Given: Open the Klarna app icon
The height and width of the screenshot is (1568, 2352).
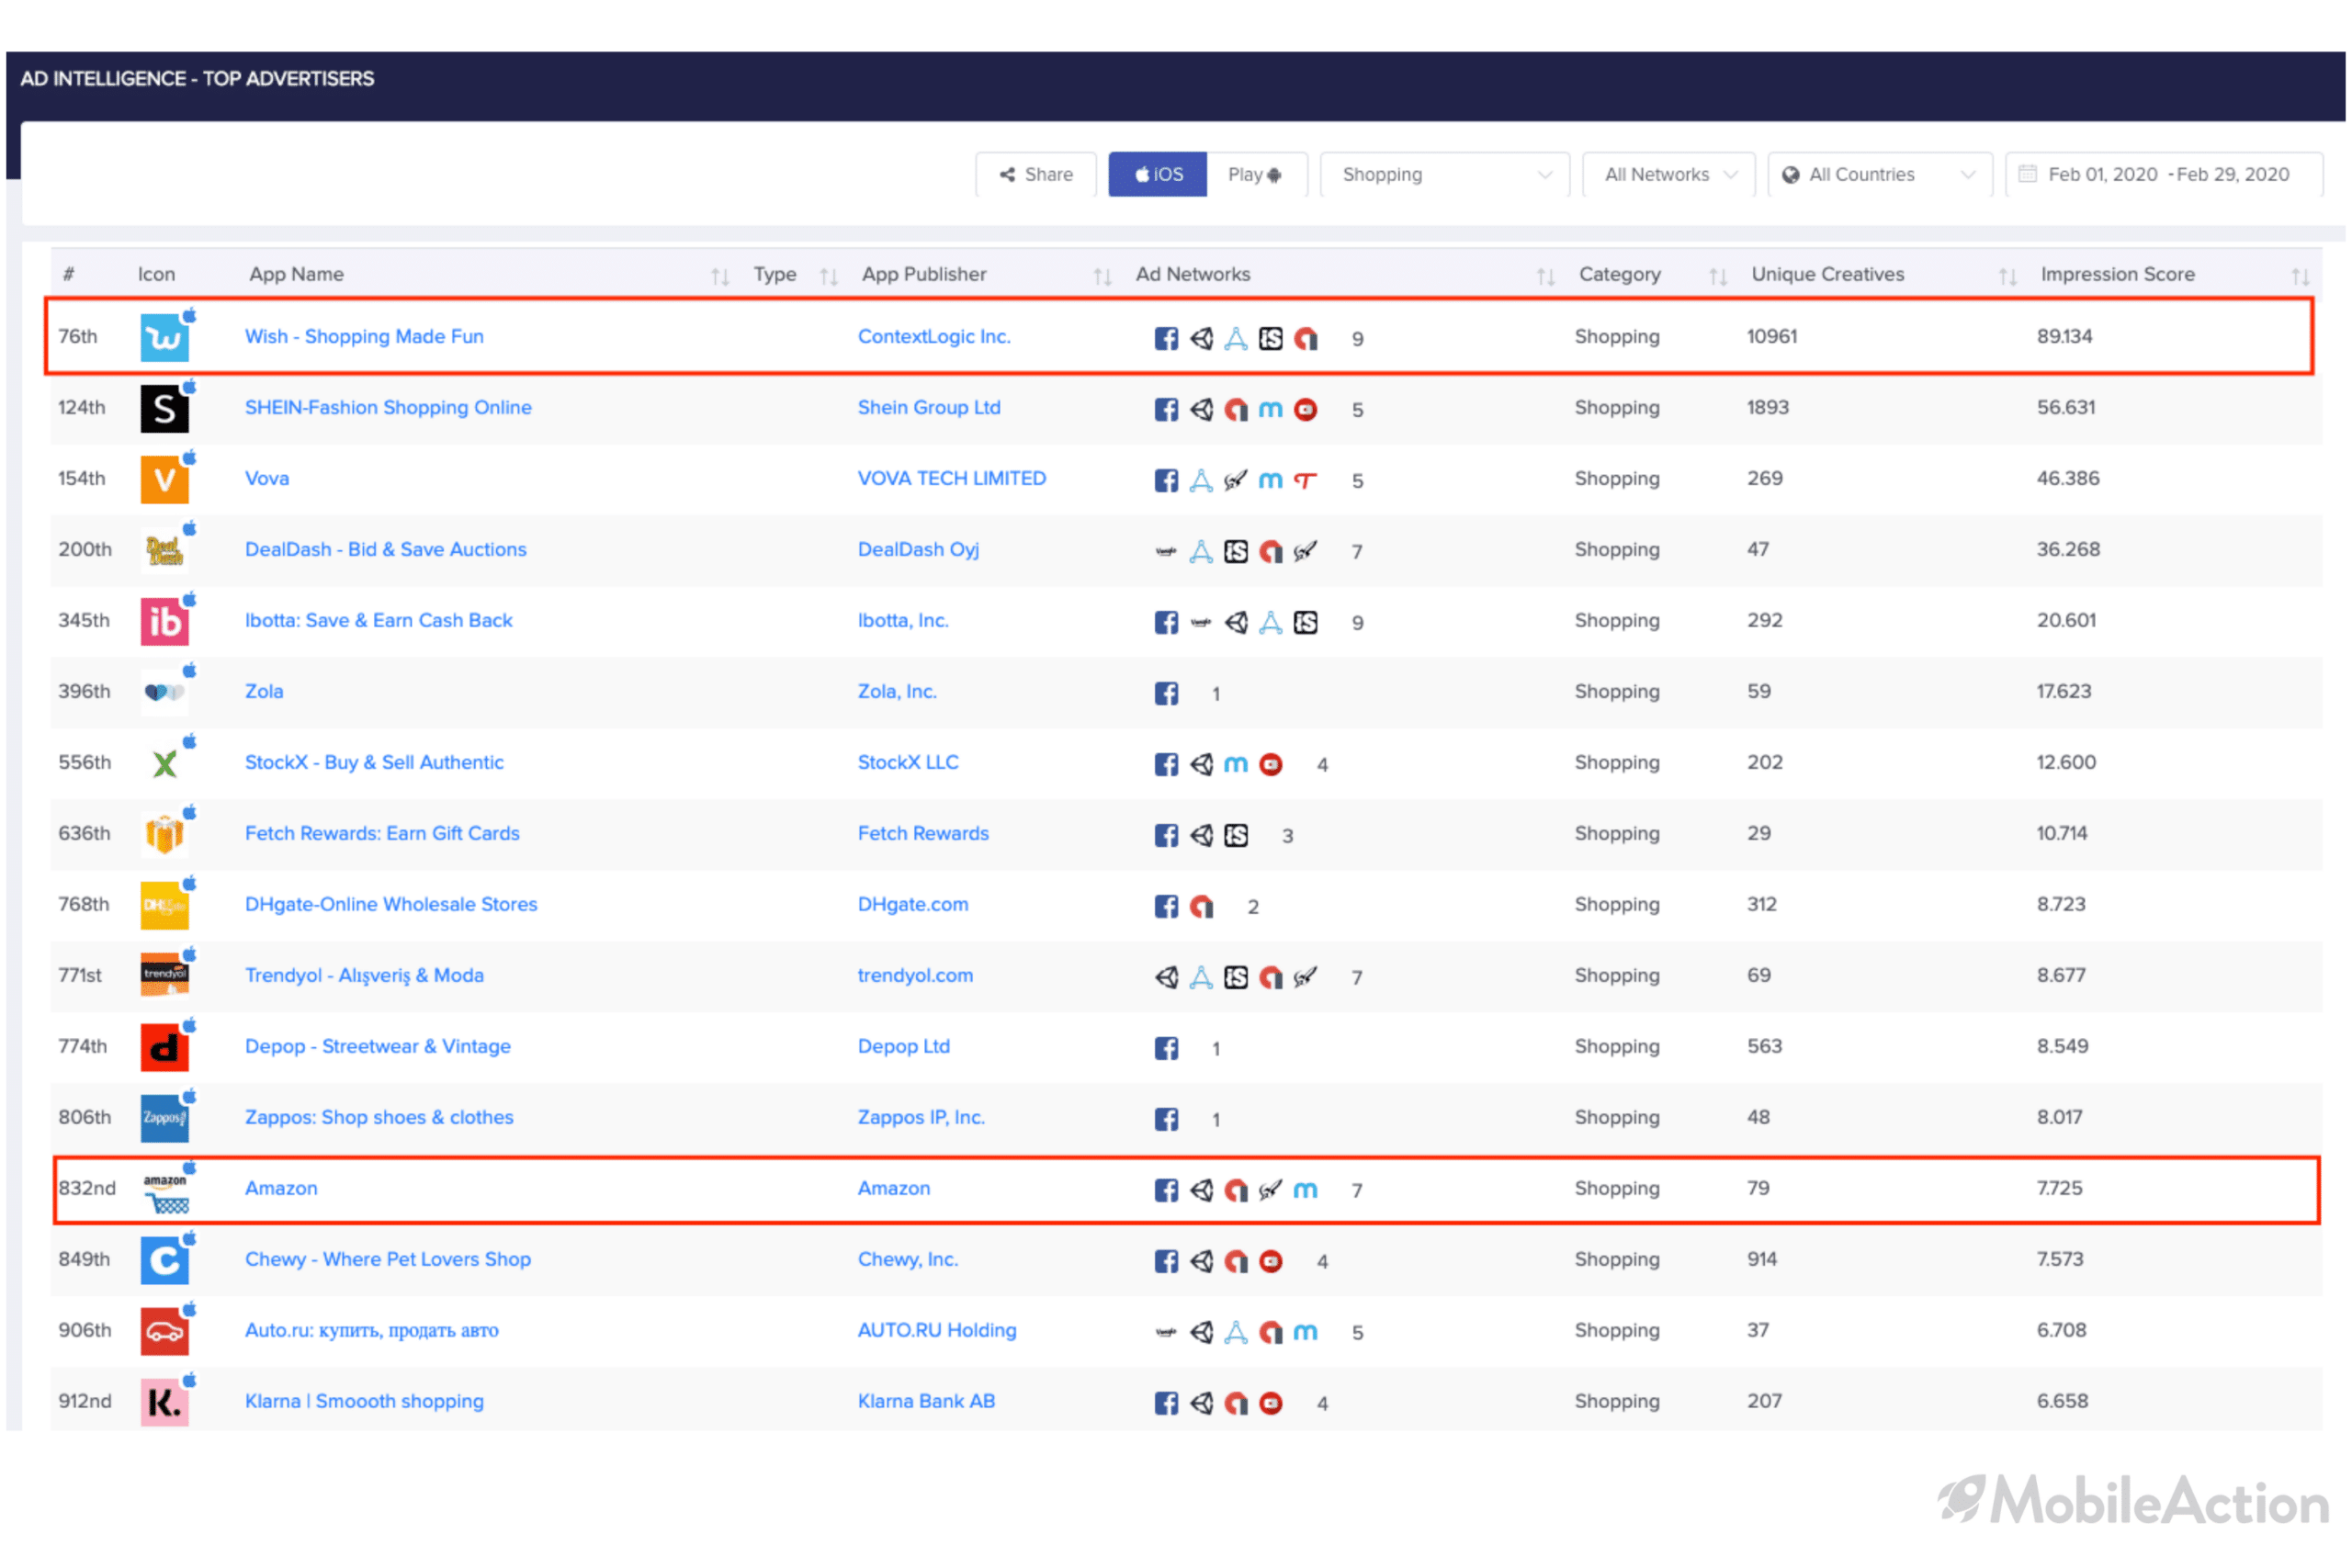Looking at the screenshot, I should tap(165, 1403).
